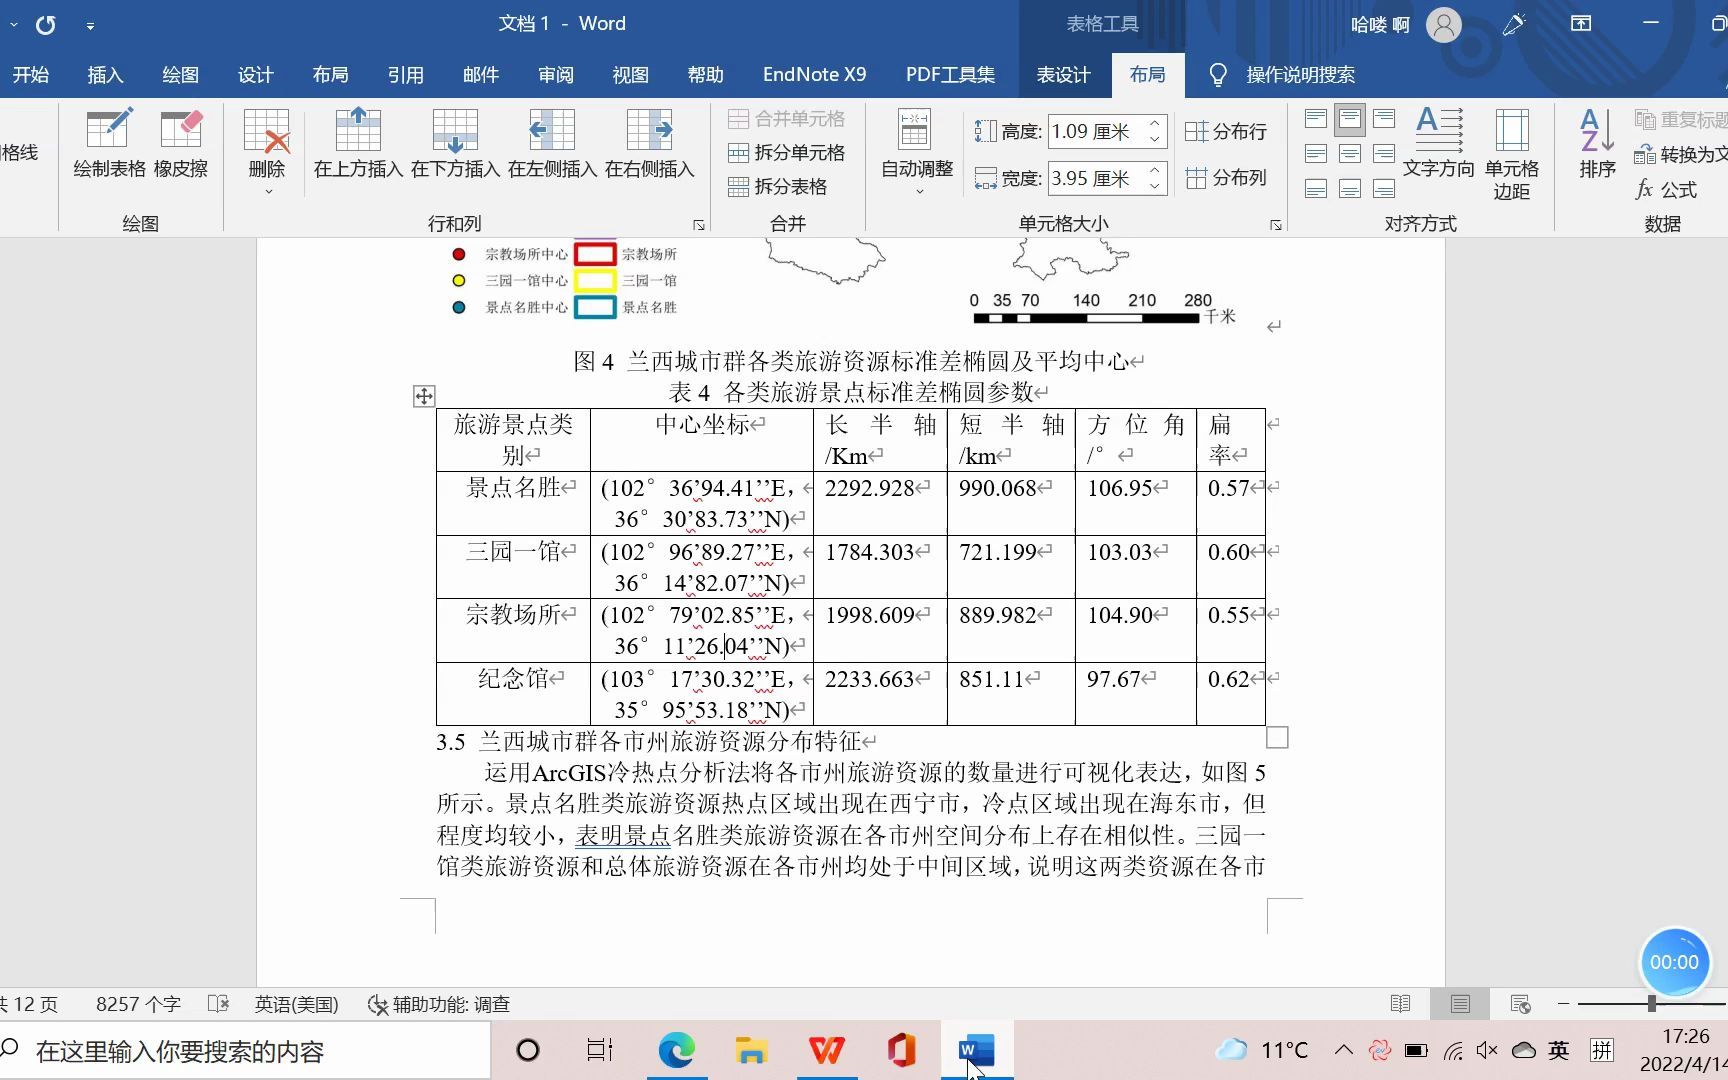Distribute rows evenly with 分布行
This screenshot has width=1728, height=1080.
[1227, 131]
